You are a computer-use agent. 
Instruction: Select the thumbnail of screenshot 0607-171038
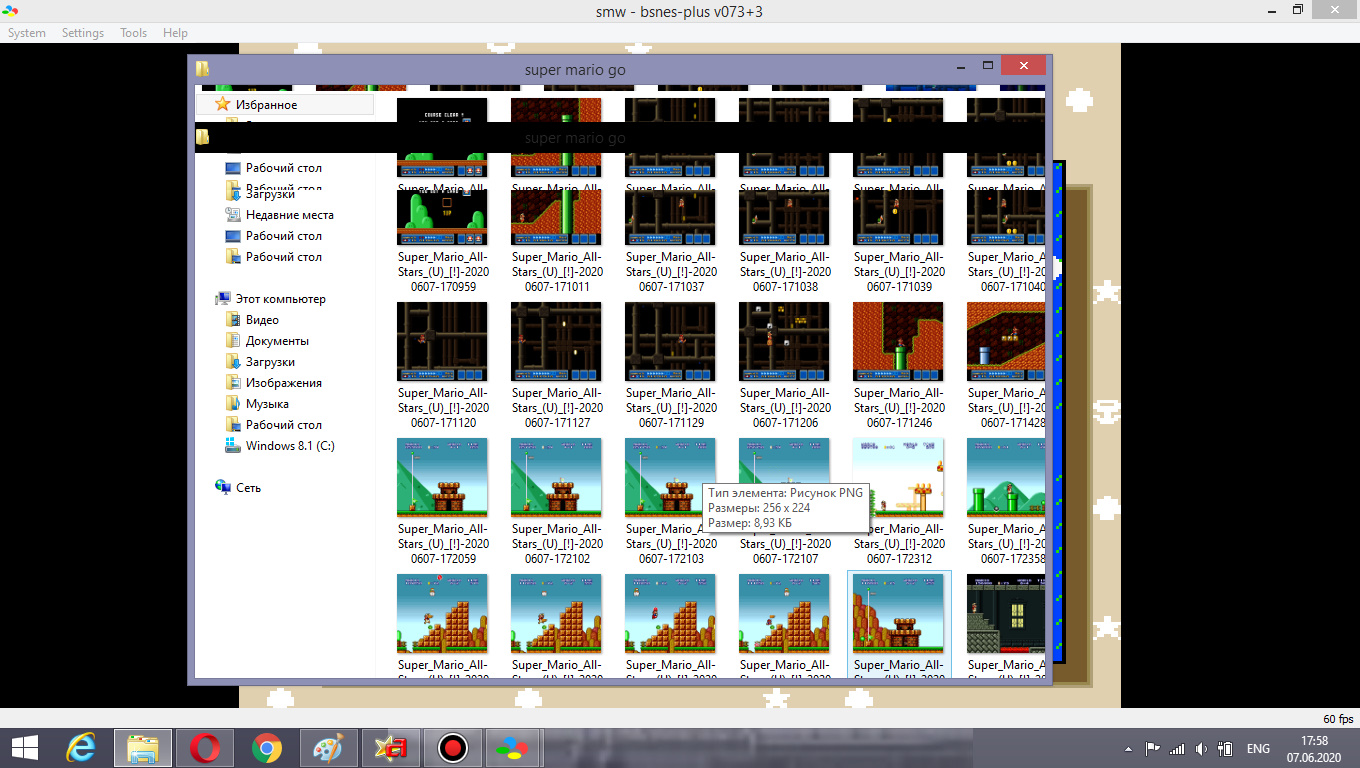(784, 217)
